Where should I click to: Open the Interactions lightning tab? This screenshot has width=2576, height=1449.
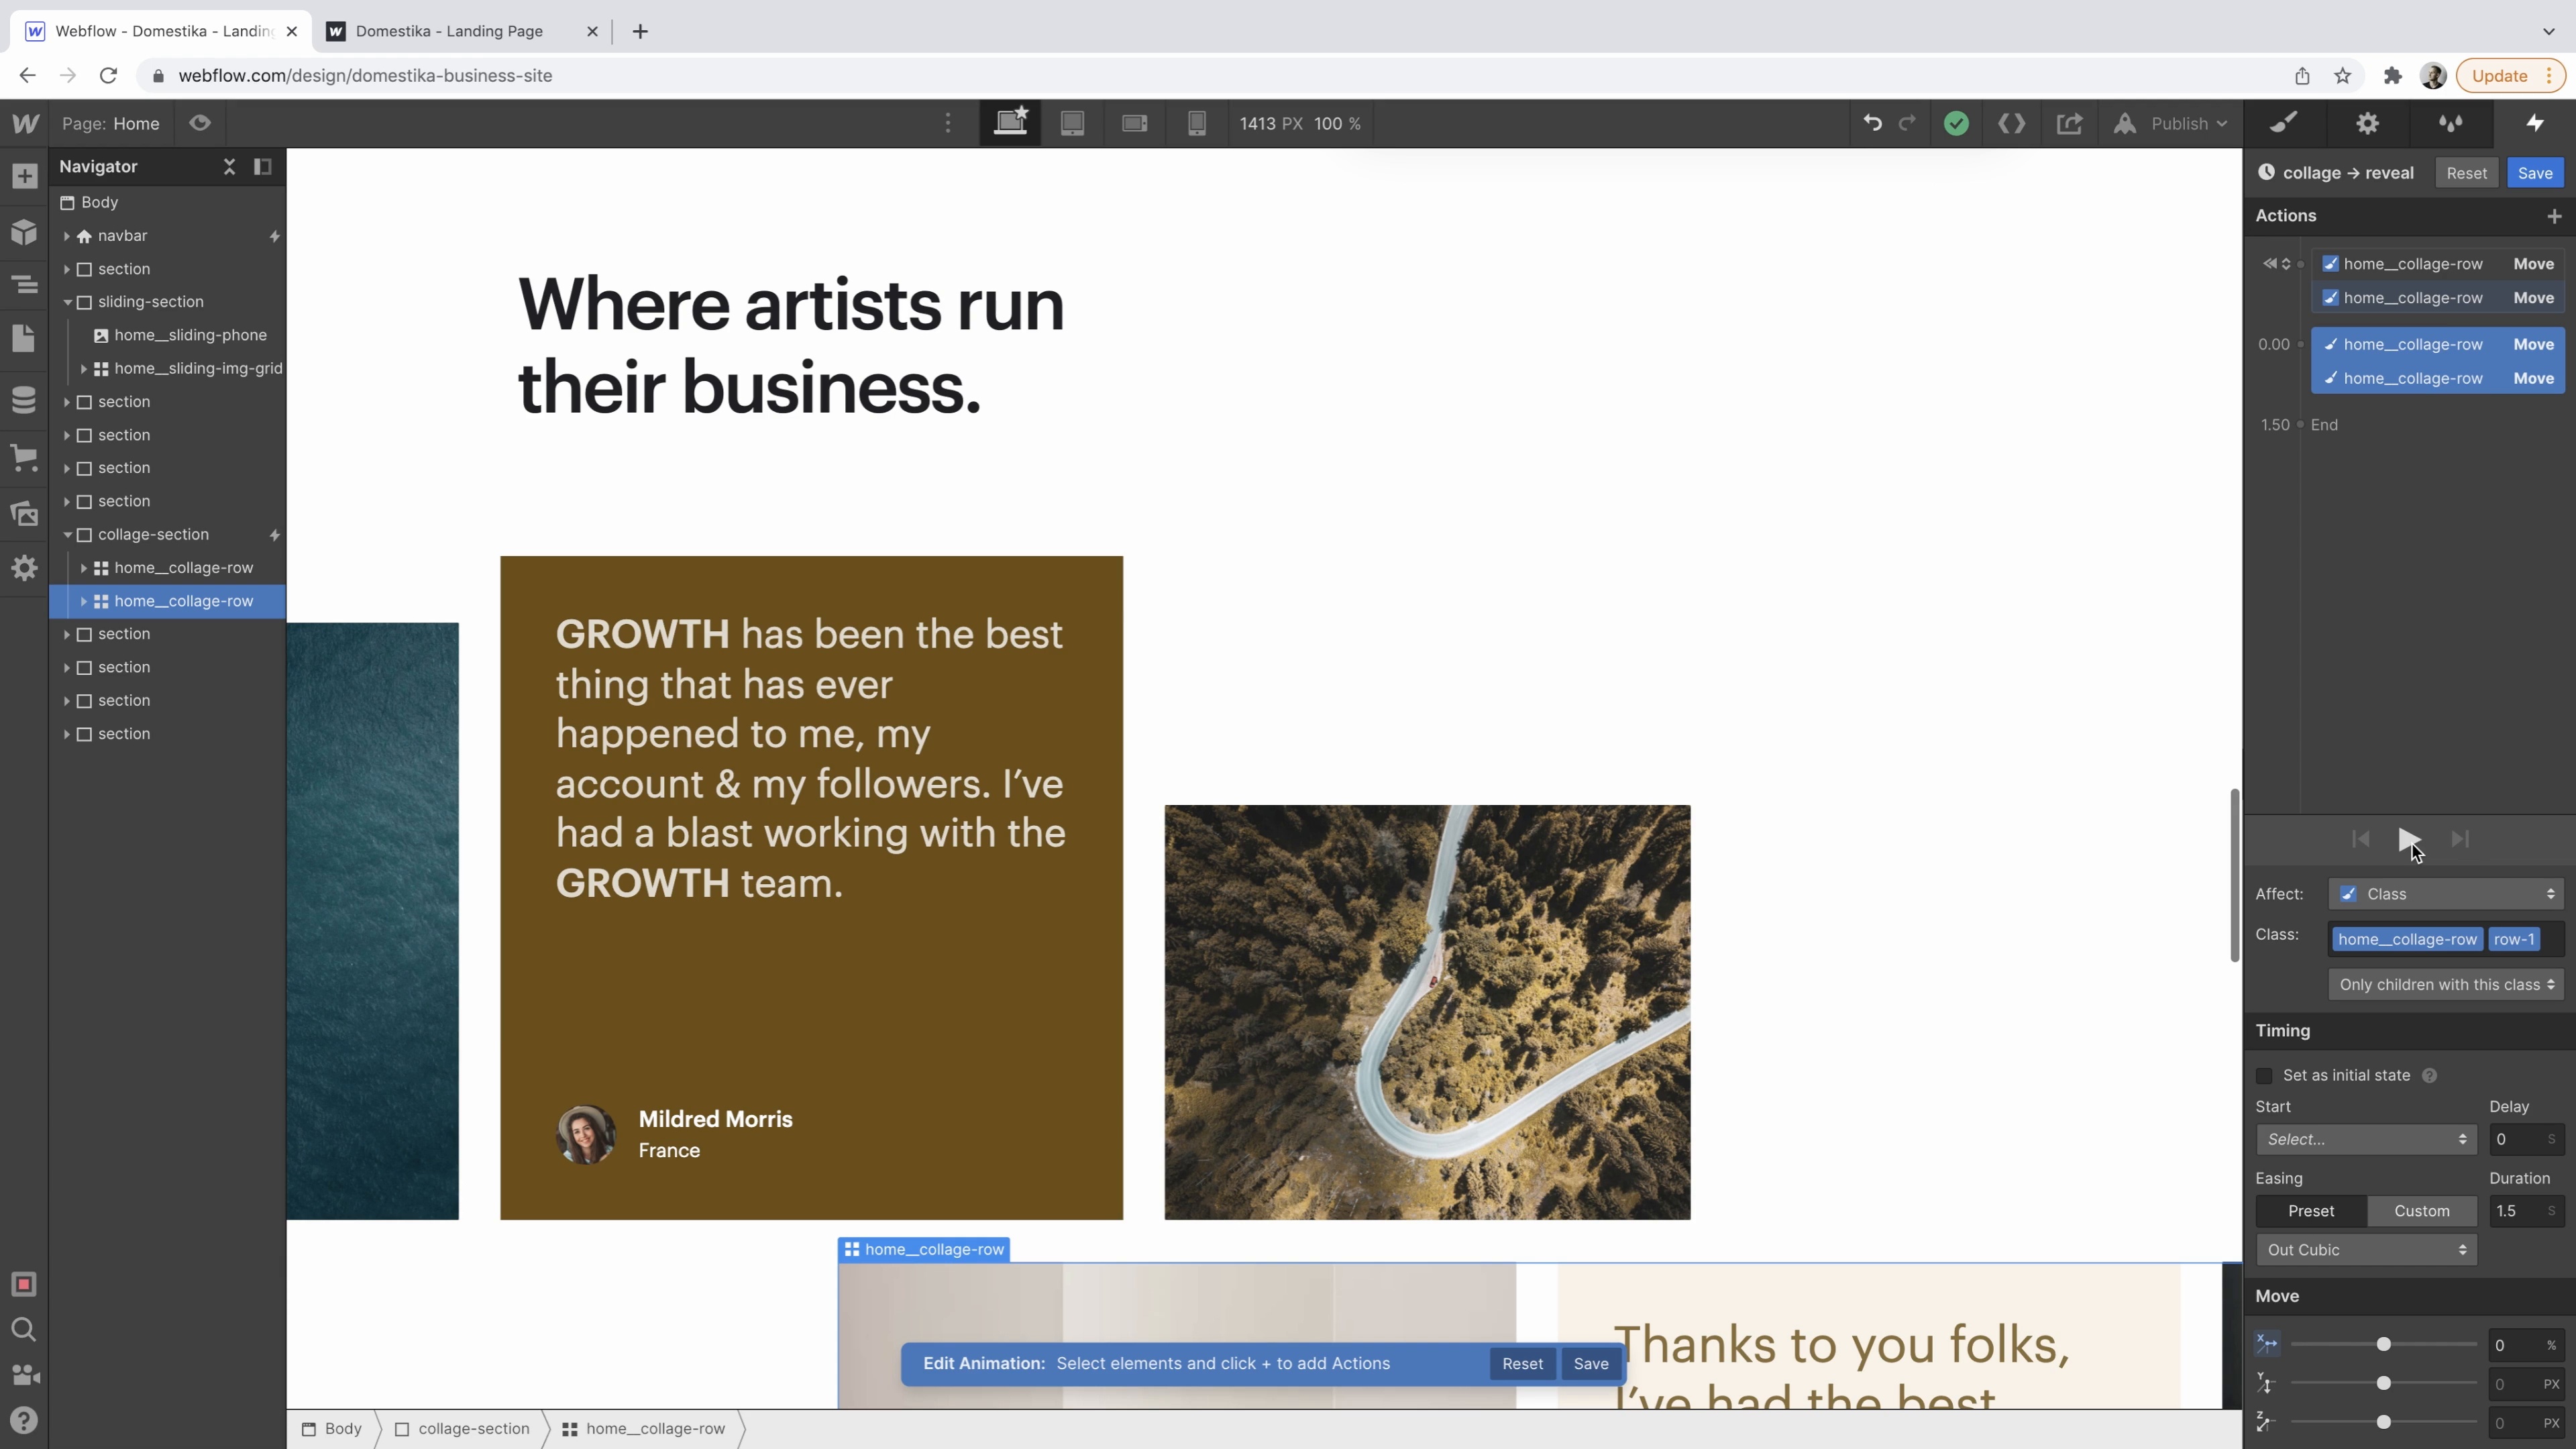(x=2535, y=123)
